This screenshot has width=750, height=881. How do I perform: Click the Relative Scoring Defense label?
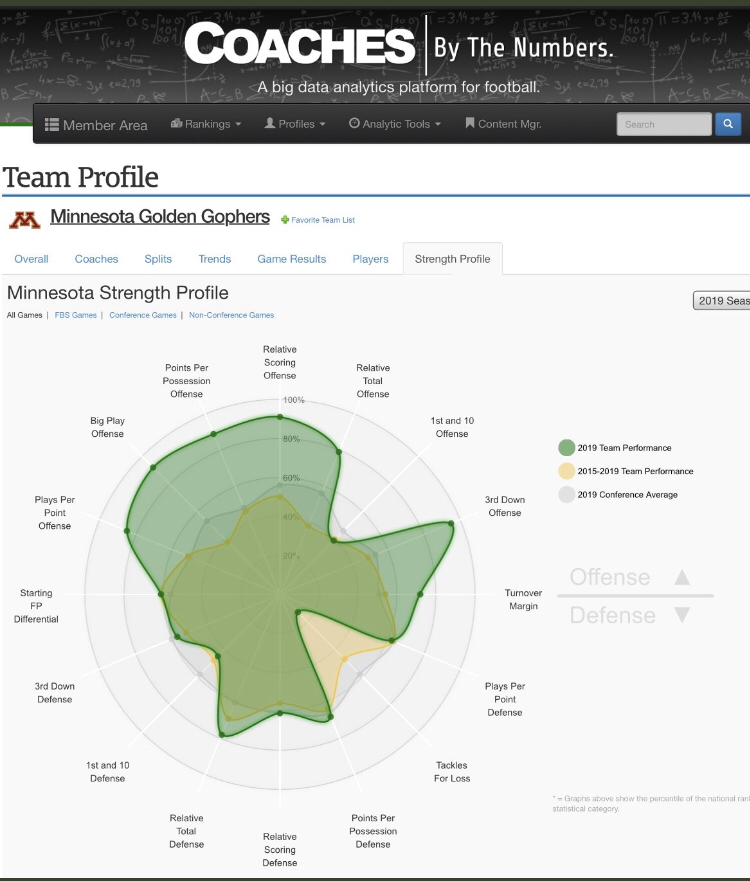coord(280,850)
